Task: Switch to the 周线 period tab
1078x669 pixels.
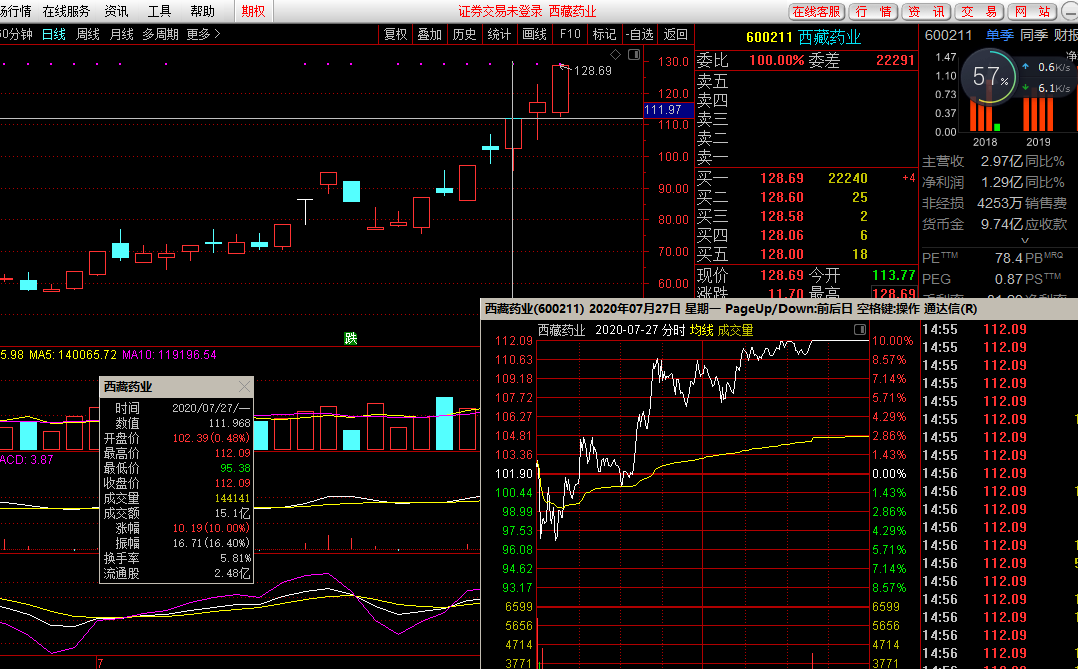Action: coord(87,34)
